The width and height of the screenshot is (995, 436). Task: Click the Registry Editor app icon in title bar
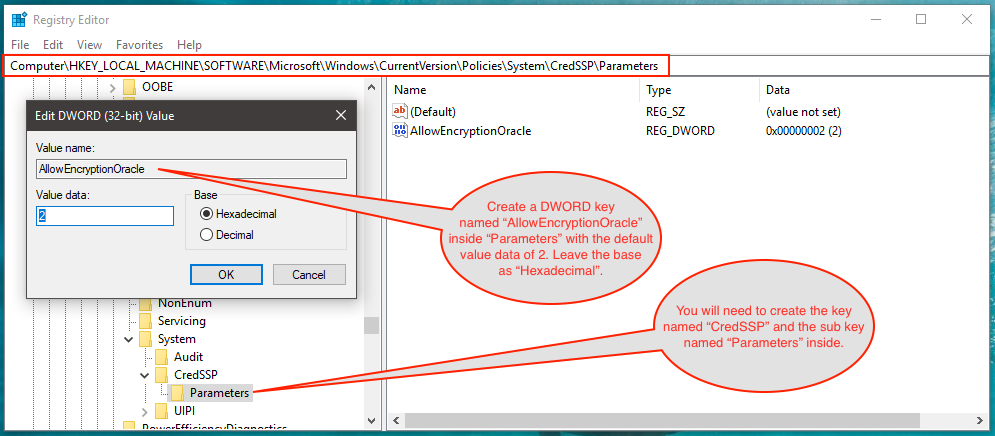19,19
